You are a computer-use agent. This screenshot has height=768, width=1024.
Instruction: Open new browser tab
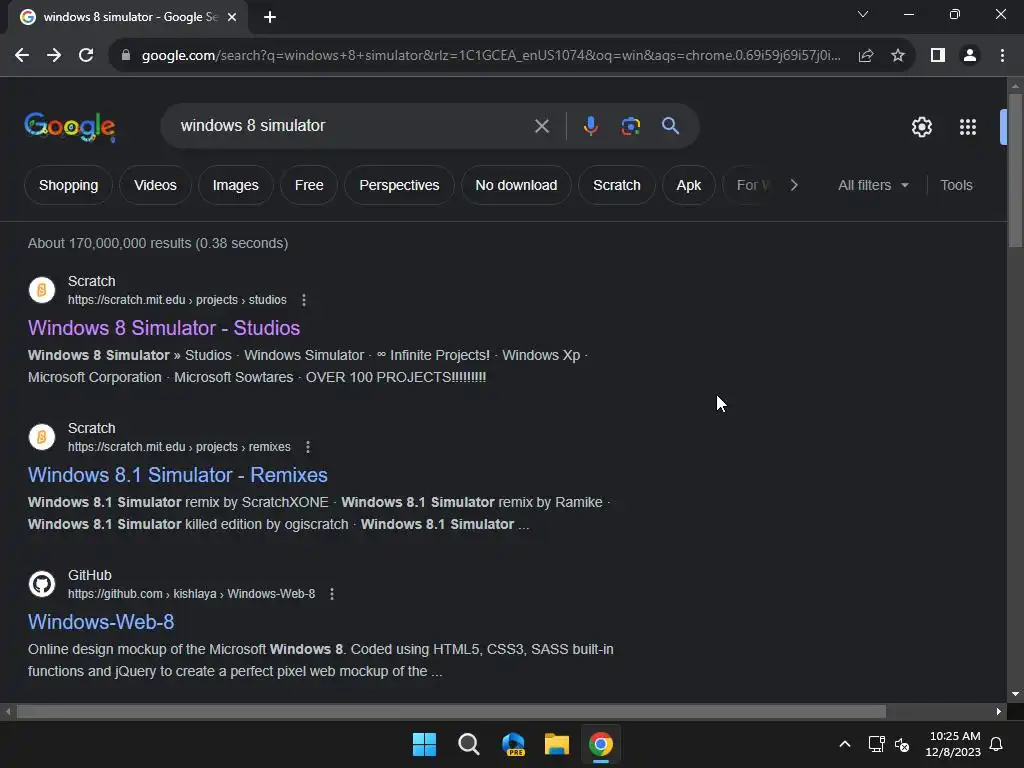click(270, 17)
